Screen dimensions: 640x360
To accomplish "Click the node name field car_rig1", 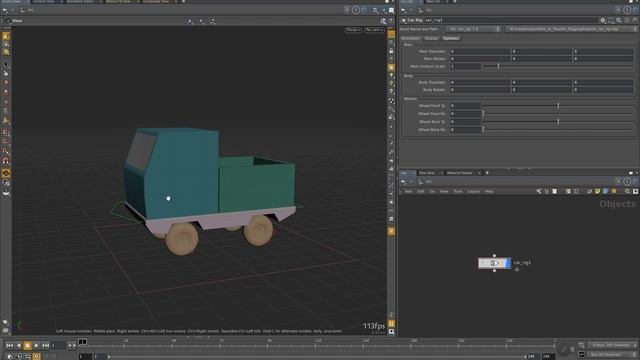I will coord(510,20).
